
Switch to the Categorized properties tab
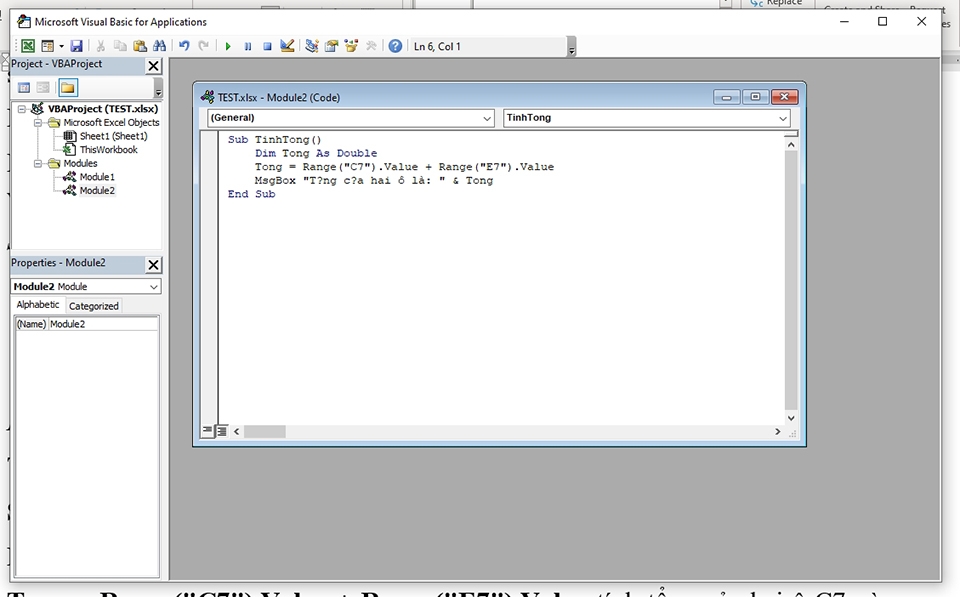tap(94, 306)
